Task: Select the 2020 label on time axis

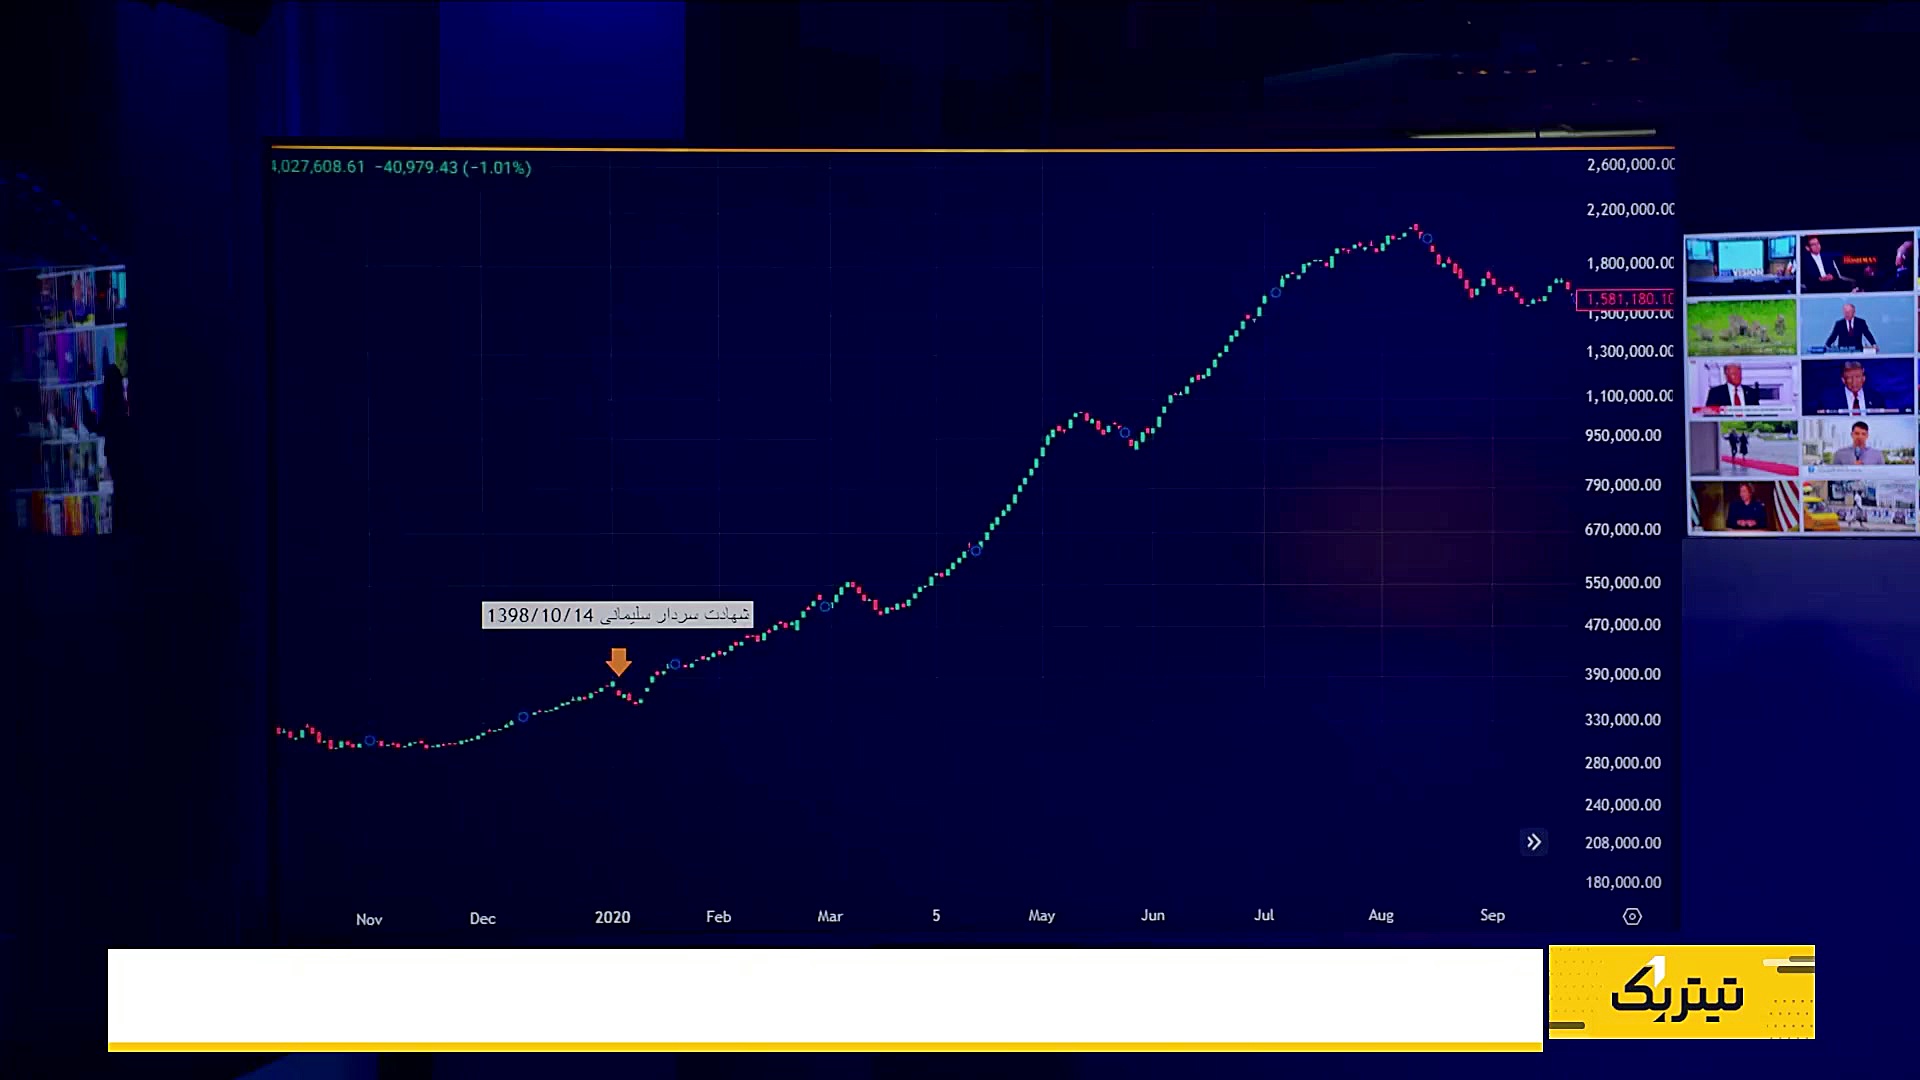Action: click(x=612, y=917)
